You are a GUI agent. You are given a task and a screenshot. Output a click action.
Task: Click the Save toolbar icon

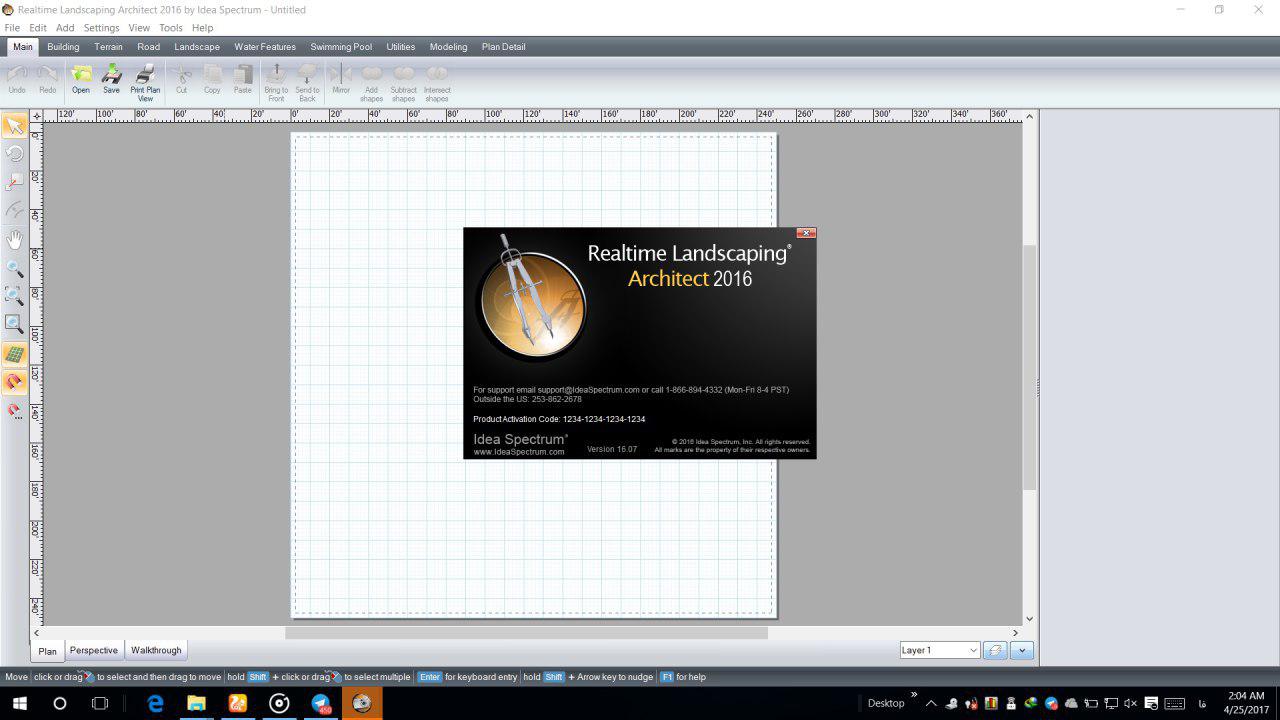pyautogui.click(x=111, y=78)
